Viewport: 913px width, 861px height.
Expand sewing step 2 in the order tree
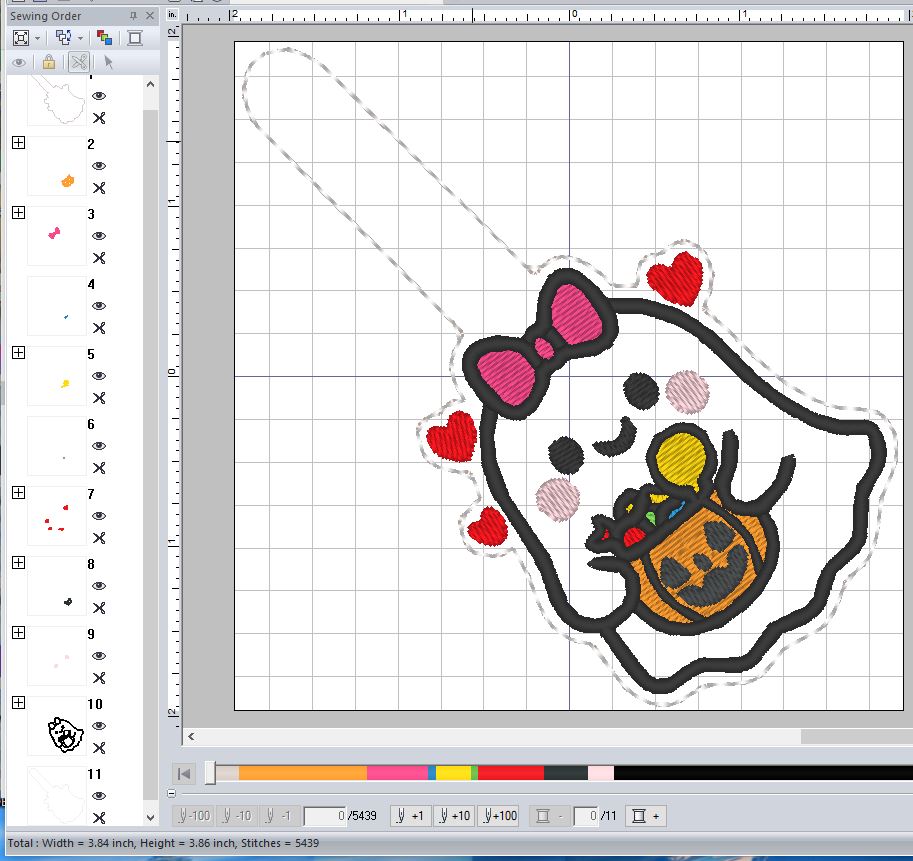[x=19, y=143]
